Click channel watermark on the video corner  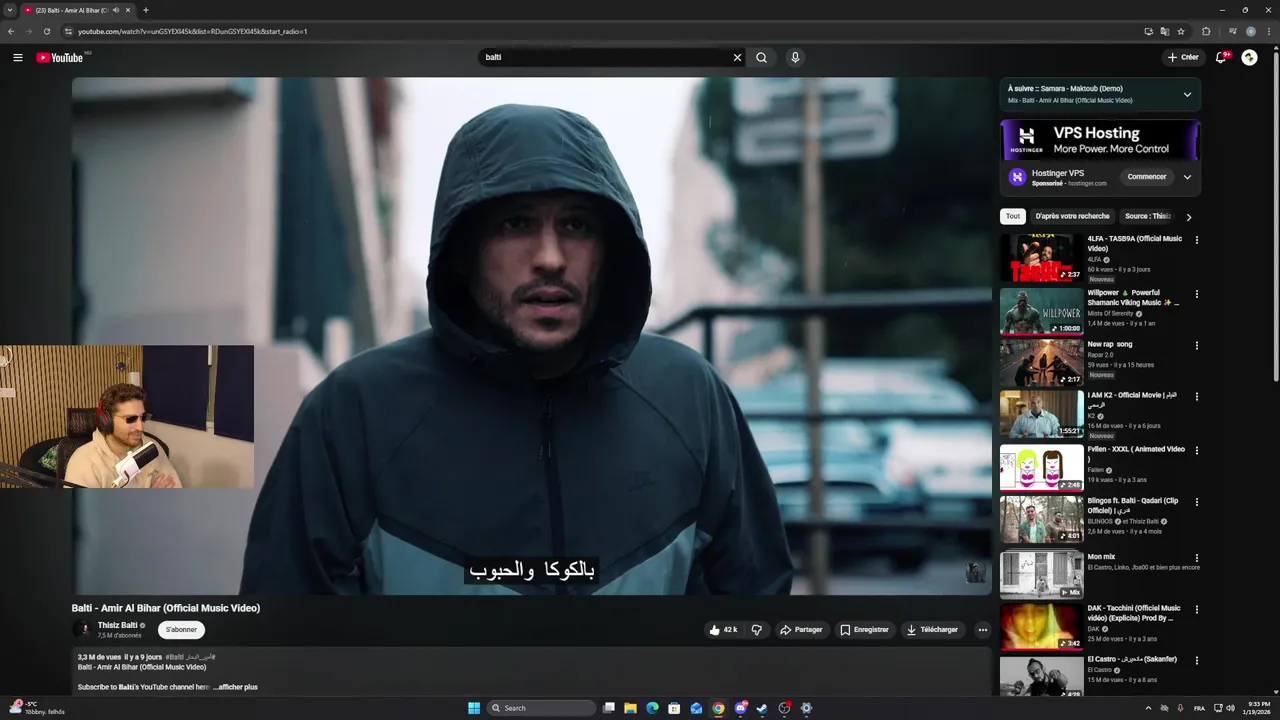[975, 572]
